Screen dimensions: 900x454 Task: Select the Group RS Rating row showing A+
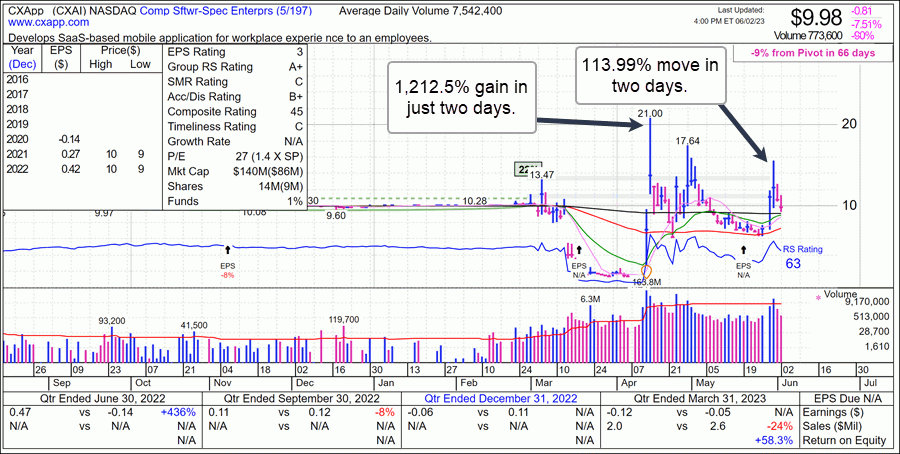(x=234, y=67)
